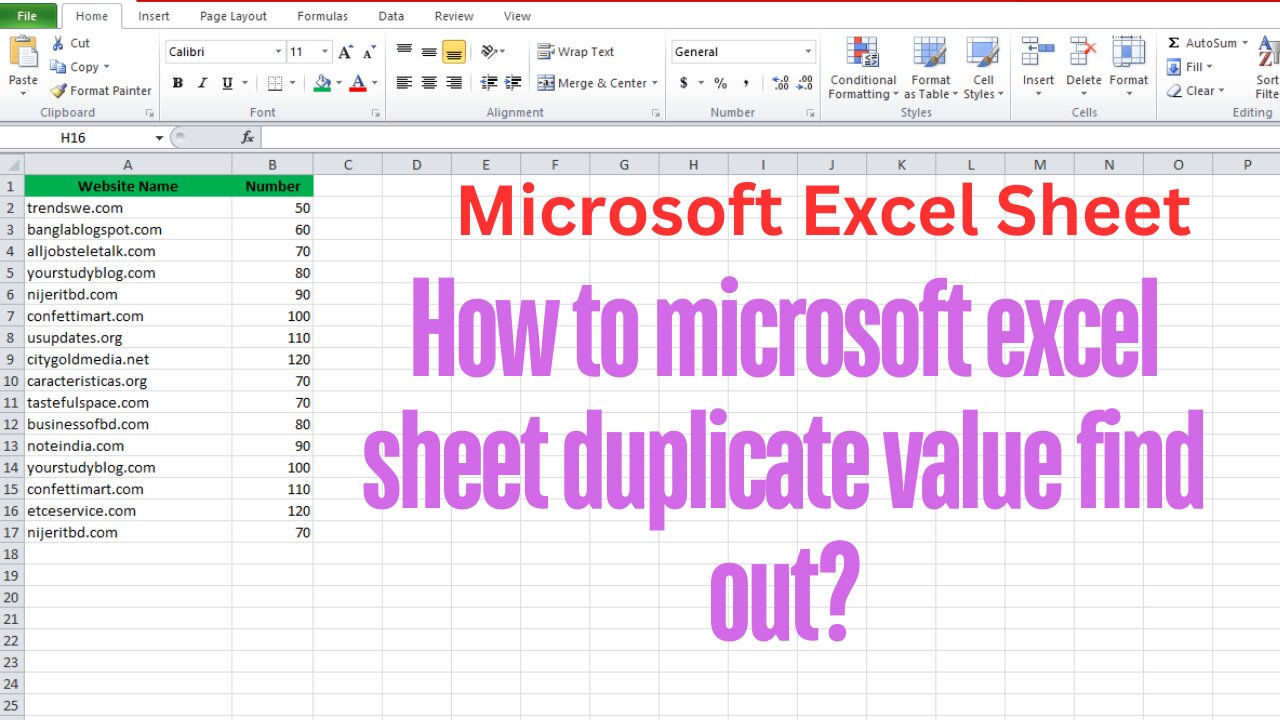Click the Insert Function fx button
1280x720 pixels.
(x=247, y=138)
